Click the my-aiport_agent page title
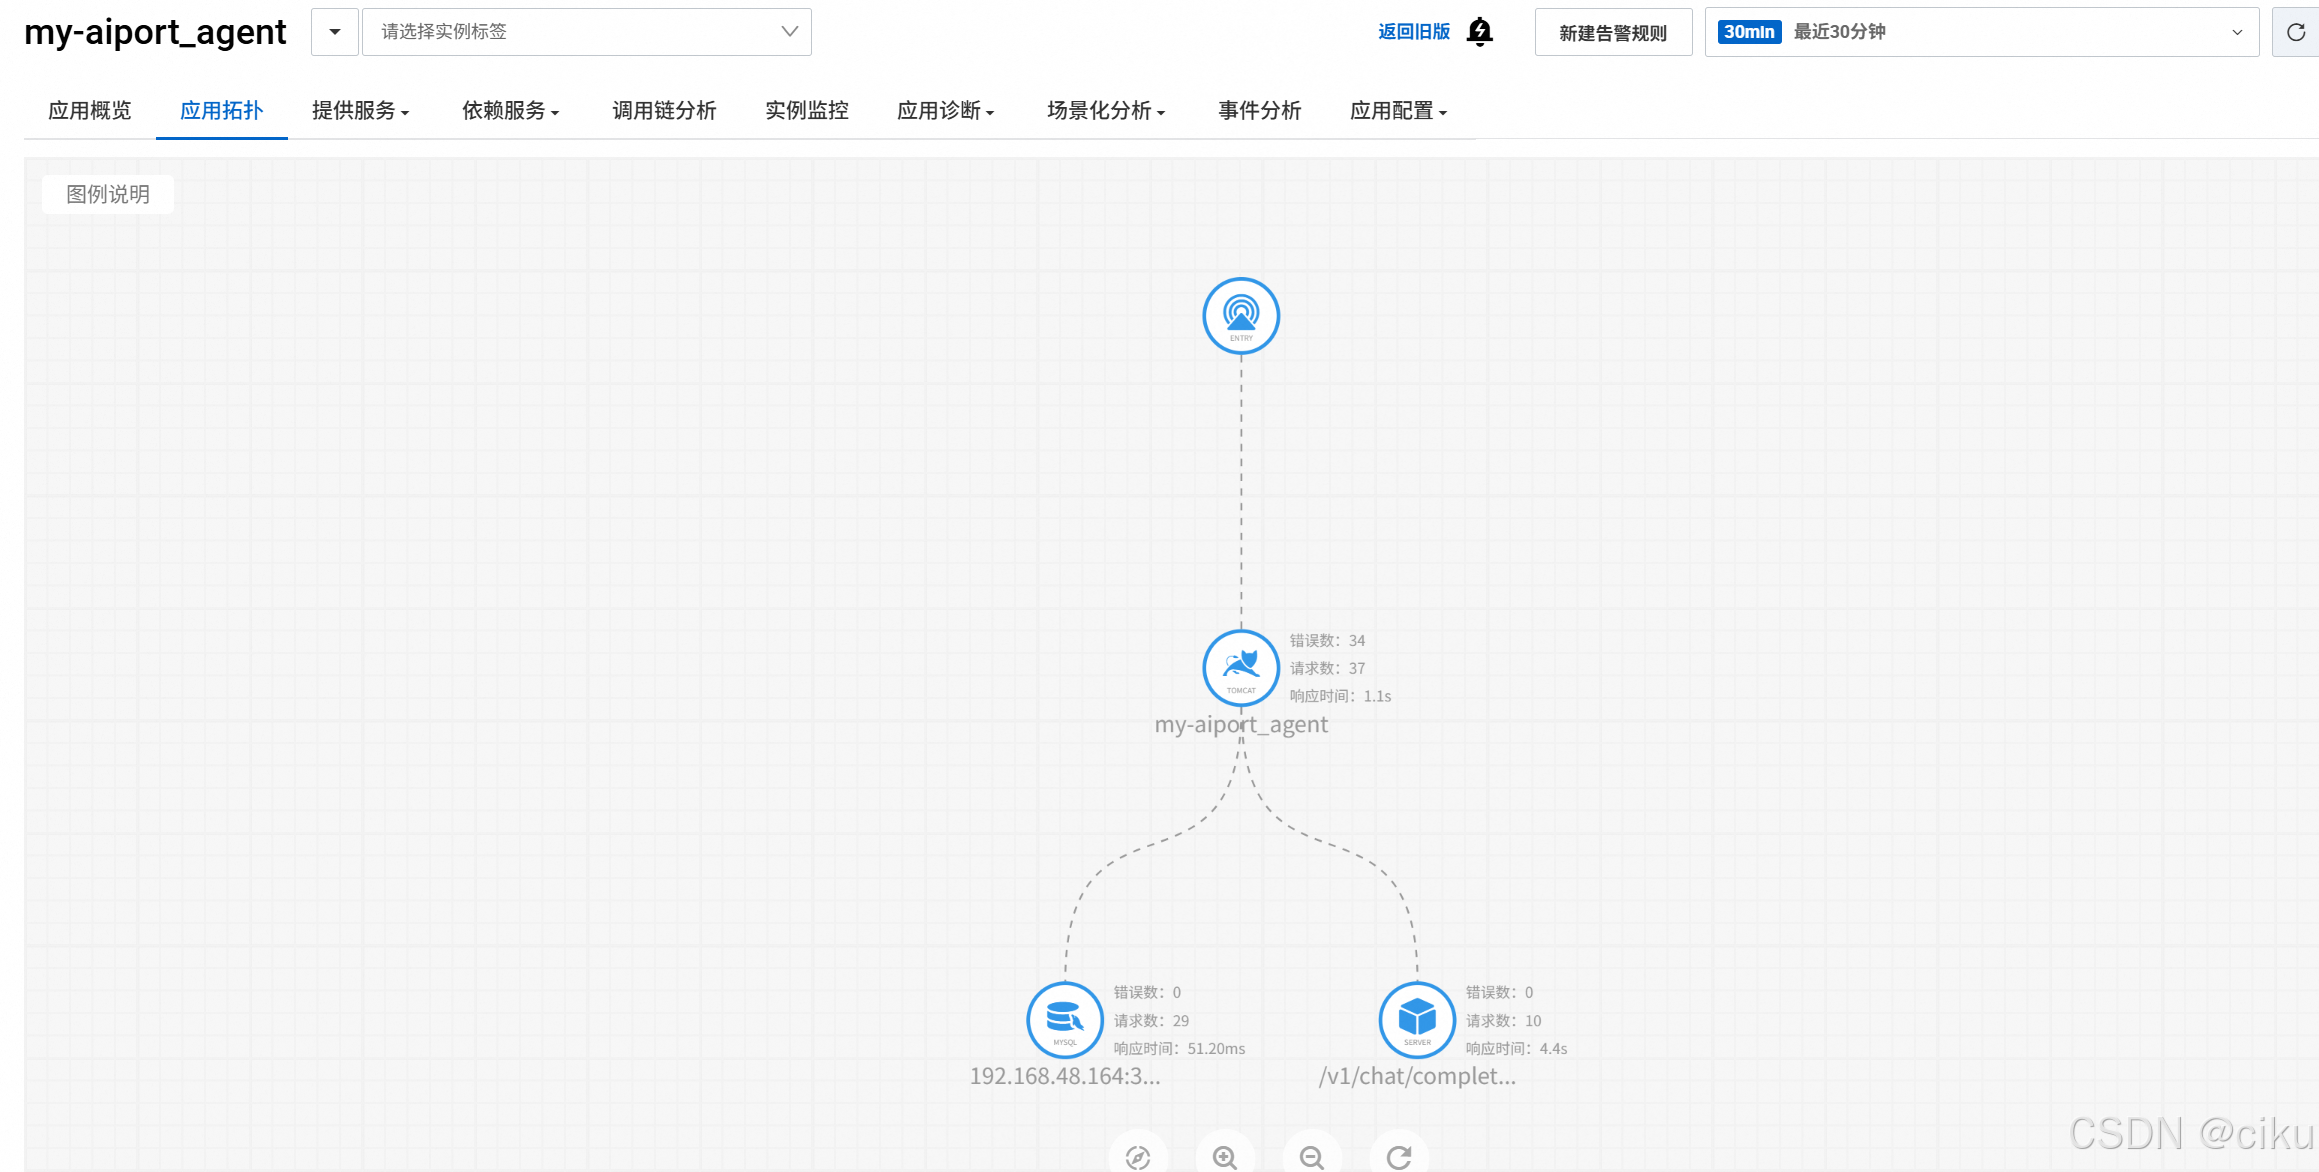The image size is (2319, 1172). tap(155, 32)
